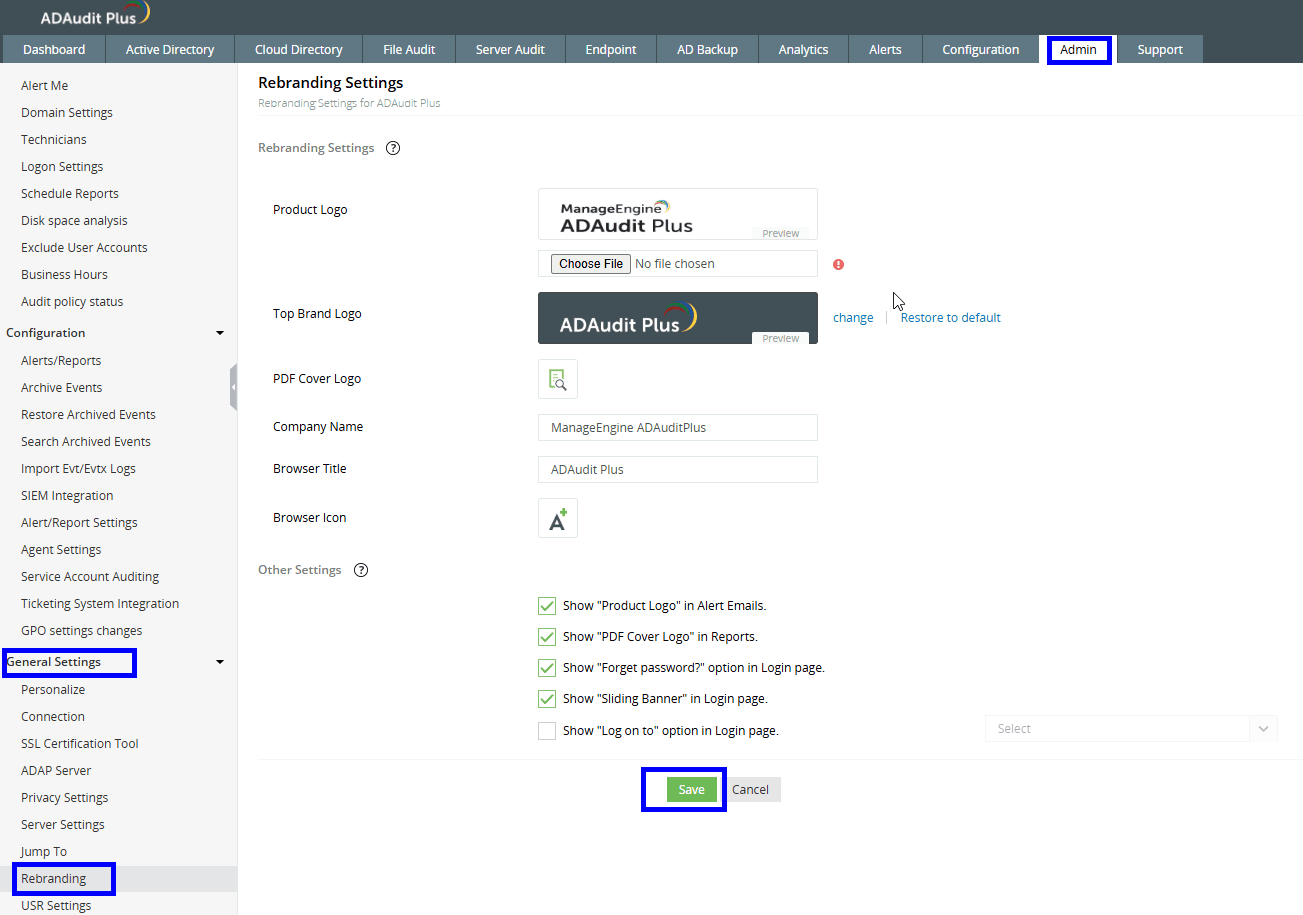Open help icon beside Rebranding Settings heading

[393, 148]
